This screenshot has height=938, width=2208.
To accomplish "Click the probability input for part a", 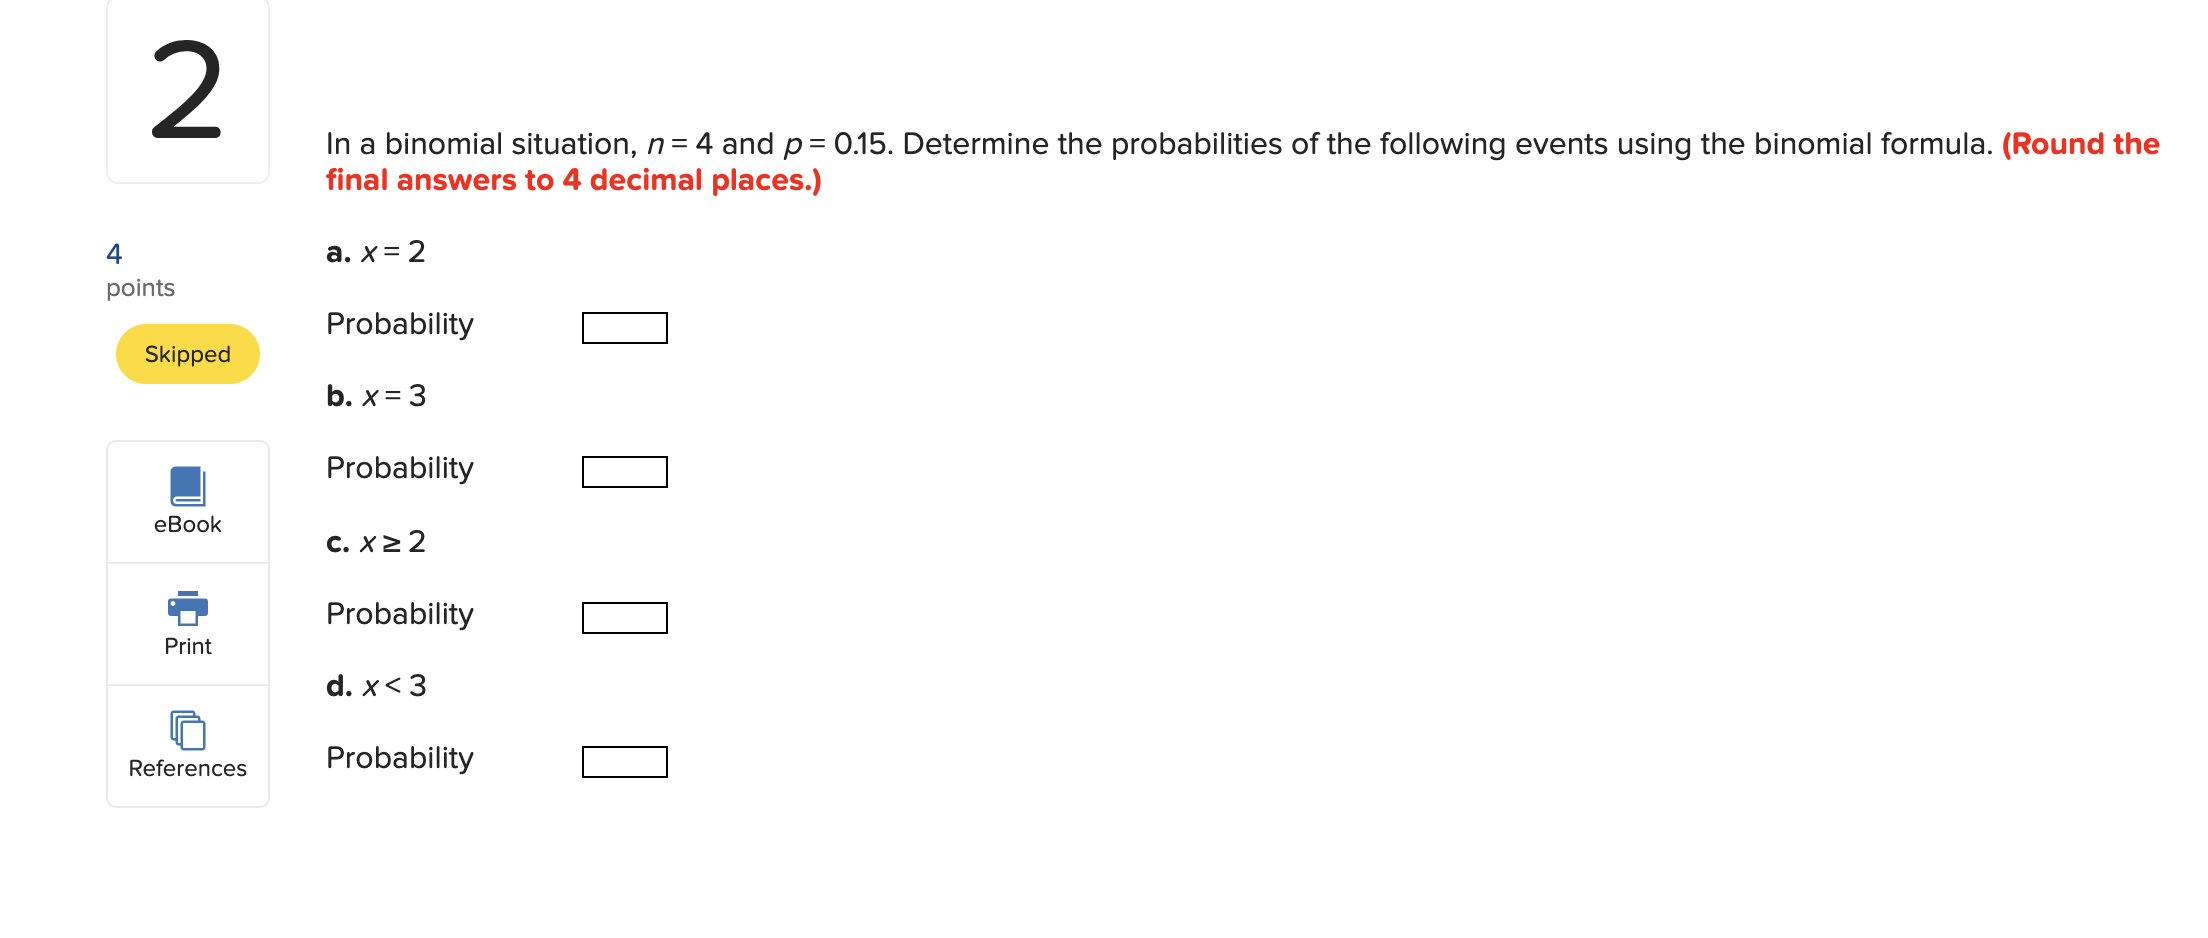I will tap(624, 327).
